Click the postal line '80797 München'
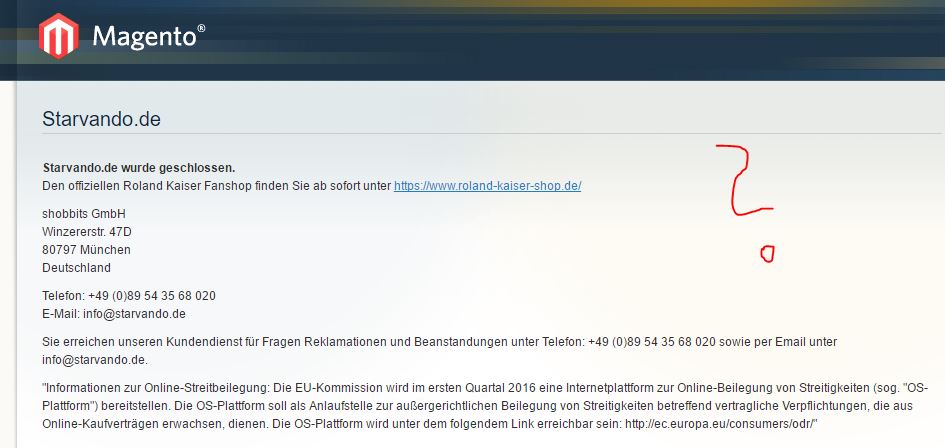The image size is (945, 448). pyautogui.click(x=86, y=250)
